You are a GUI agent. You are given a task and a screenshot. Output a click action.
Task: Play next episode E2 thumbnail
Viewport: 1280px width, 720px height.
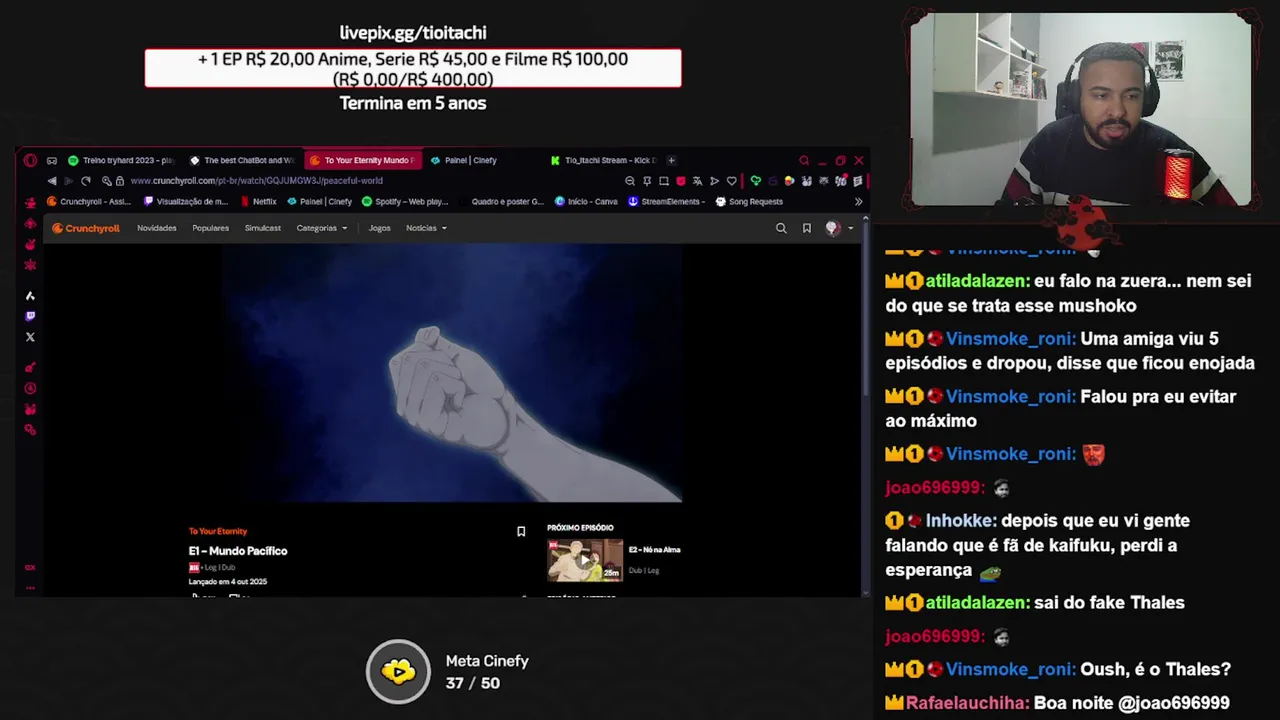click(585, 560)
